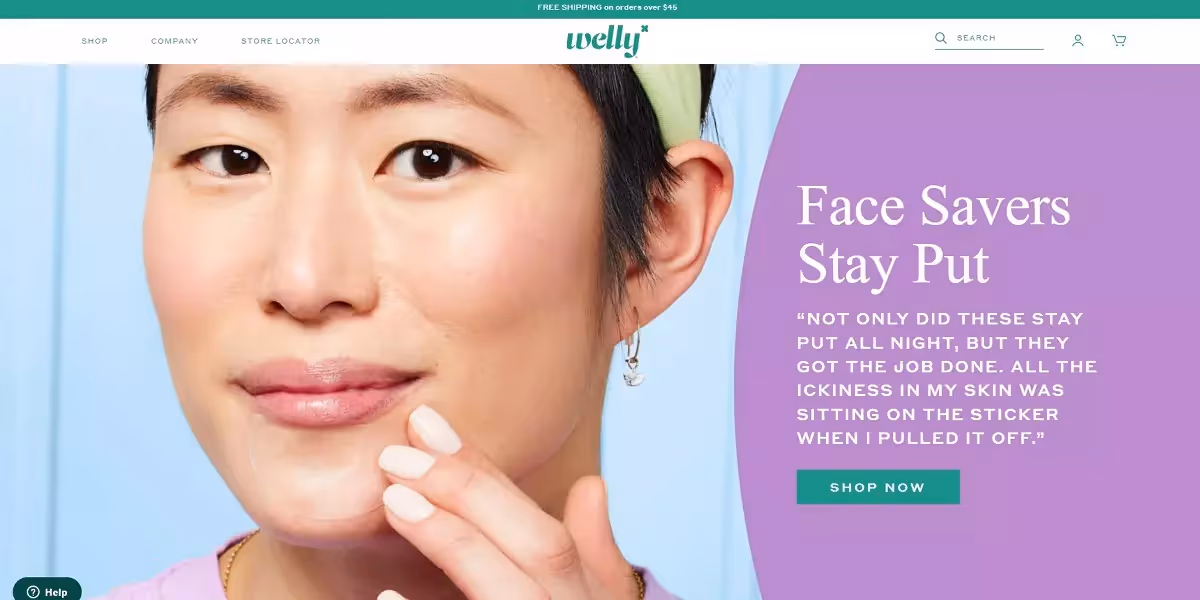Go to the STORE LOCATOR page
This screenshot has width=1200, height=600.
pos(281,41)
